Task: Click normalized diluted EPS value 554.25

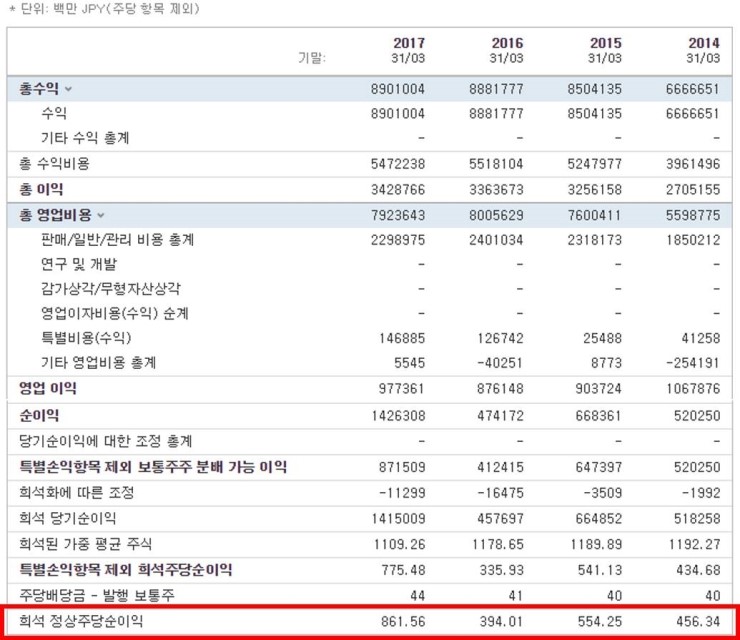Action: click(x=600, y=622)
